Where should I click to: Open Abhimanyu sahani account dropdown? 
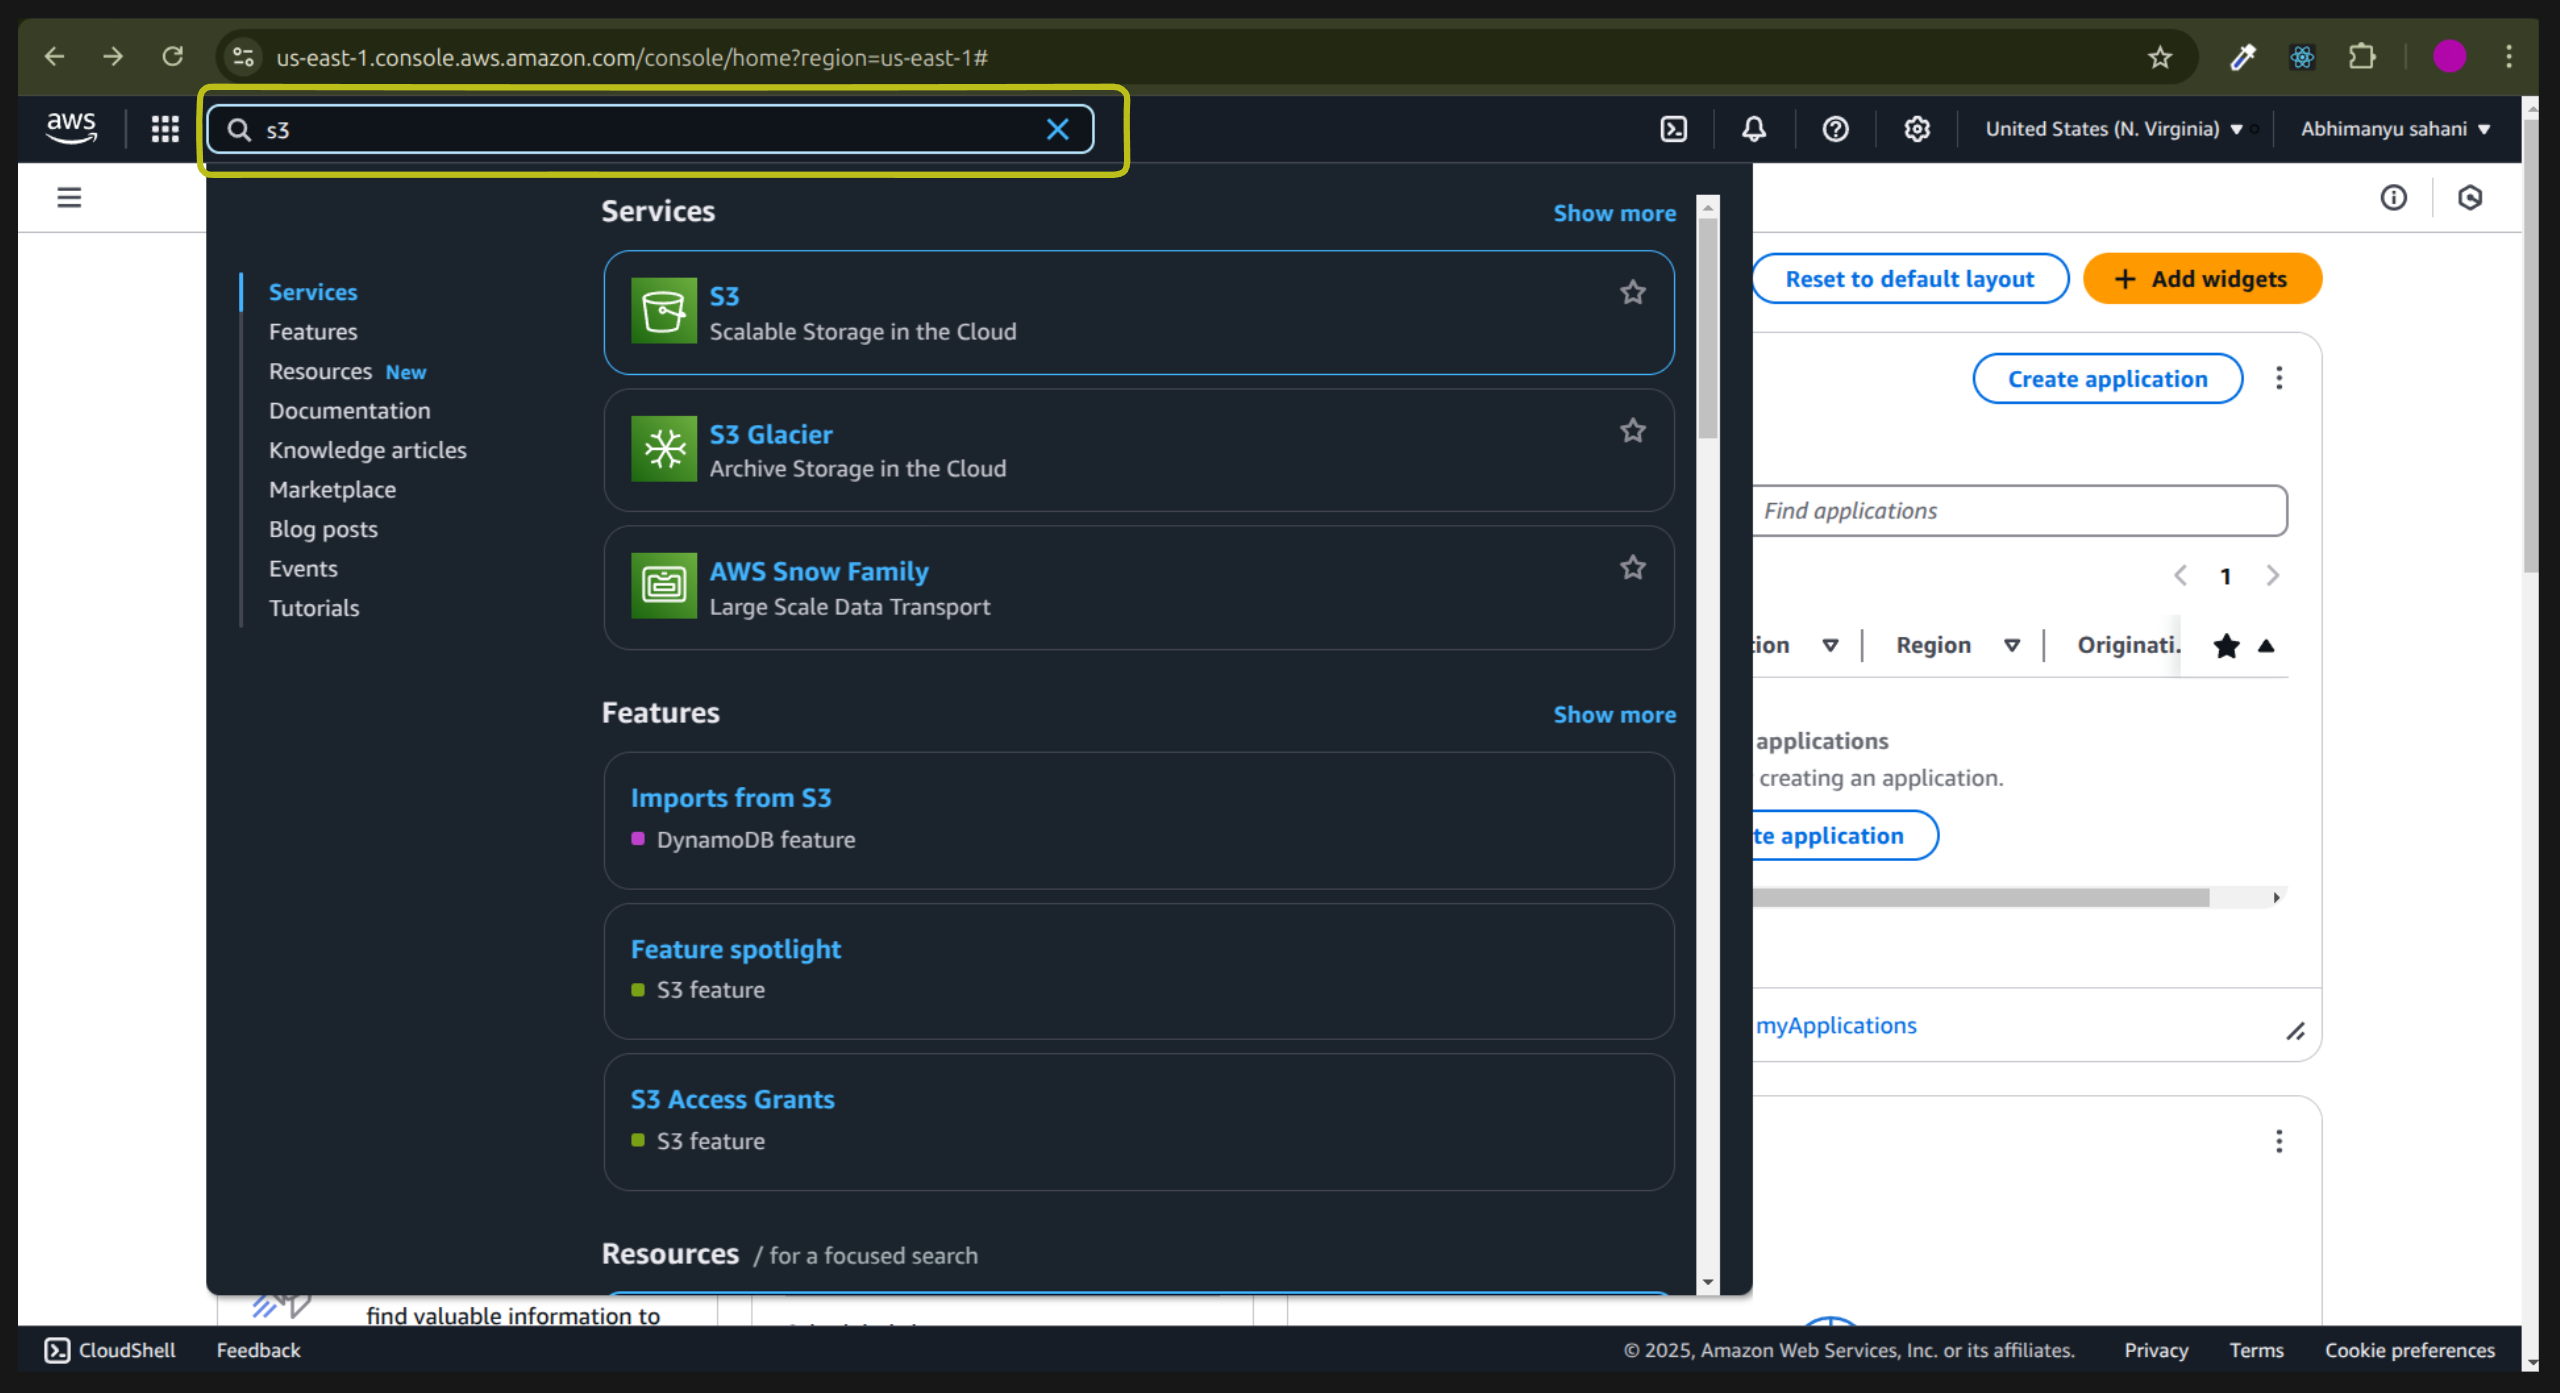[x=2395, y=129]
